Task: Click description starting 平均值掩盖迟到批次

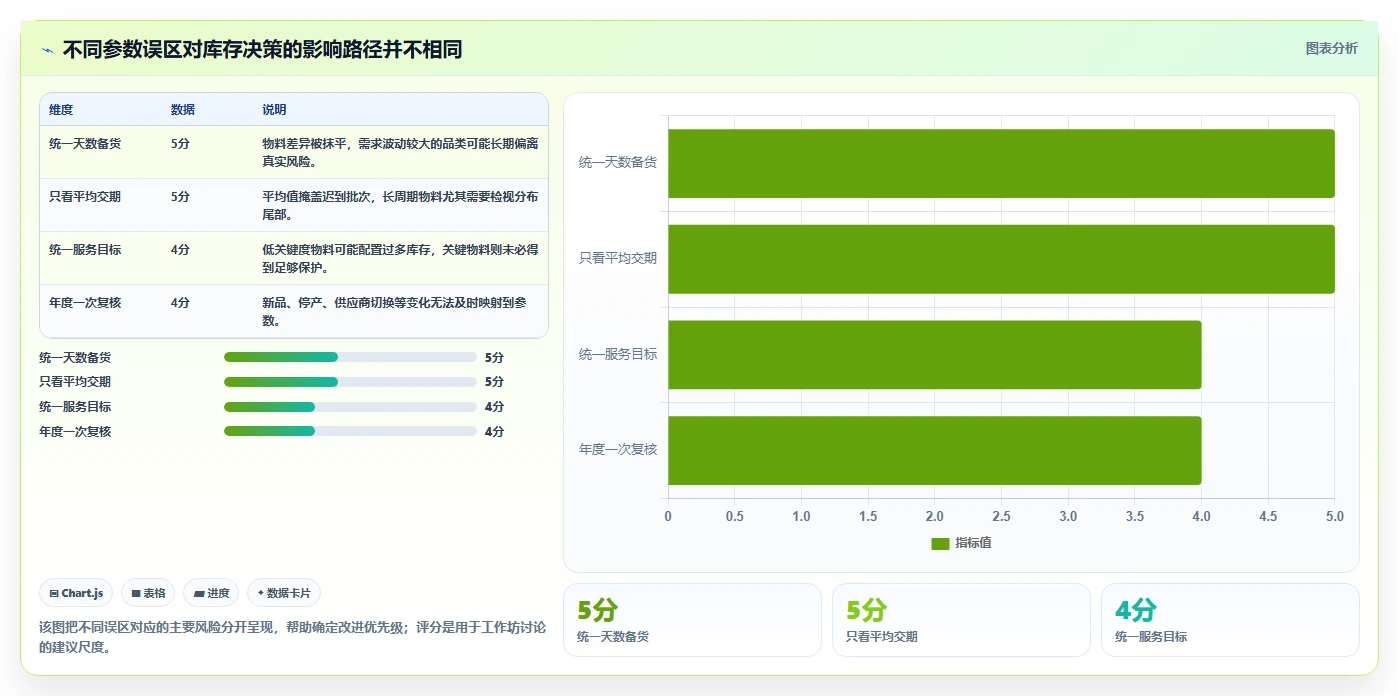Action: (x=400, y=205)
